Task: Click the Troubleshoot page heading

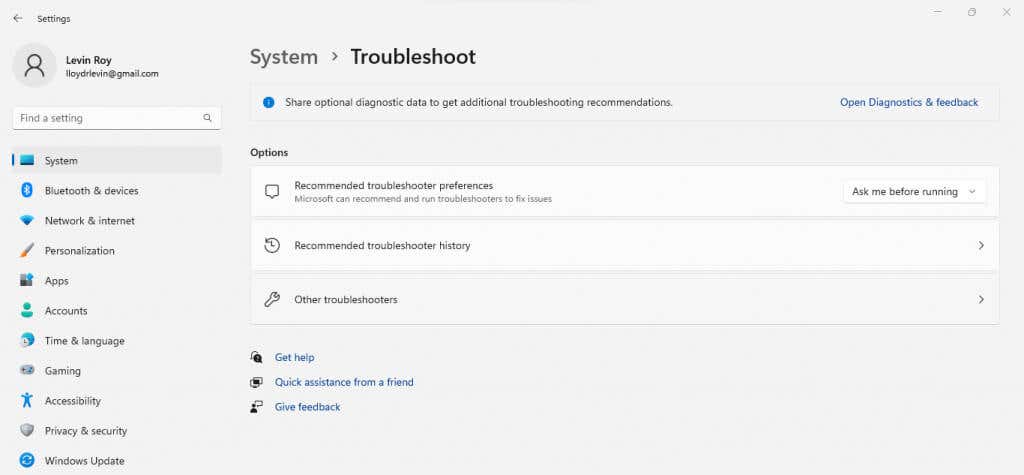Action: (413, 57)
